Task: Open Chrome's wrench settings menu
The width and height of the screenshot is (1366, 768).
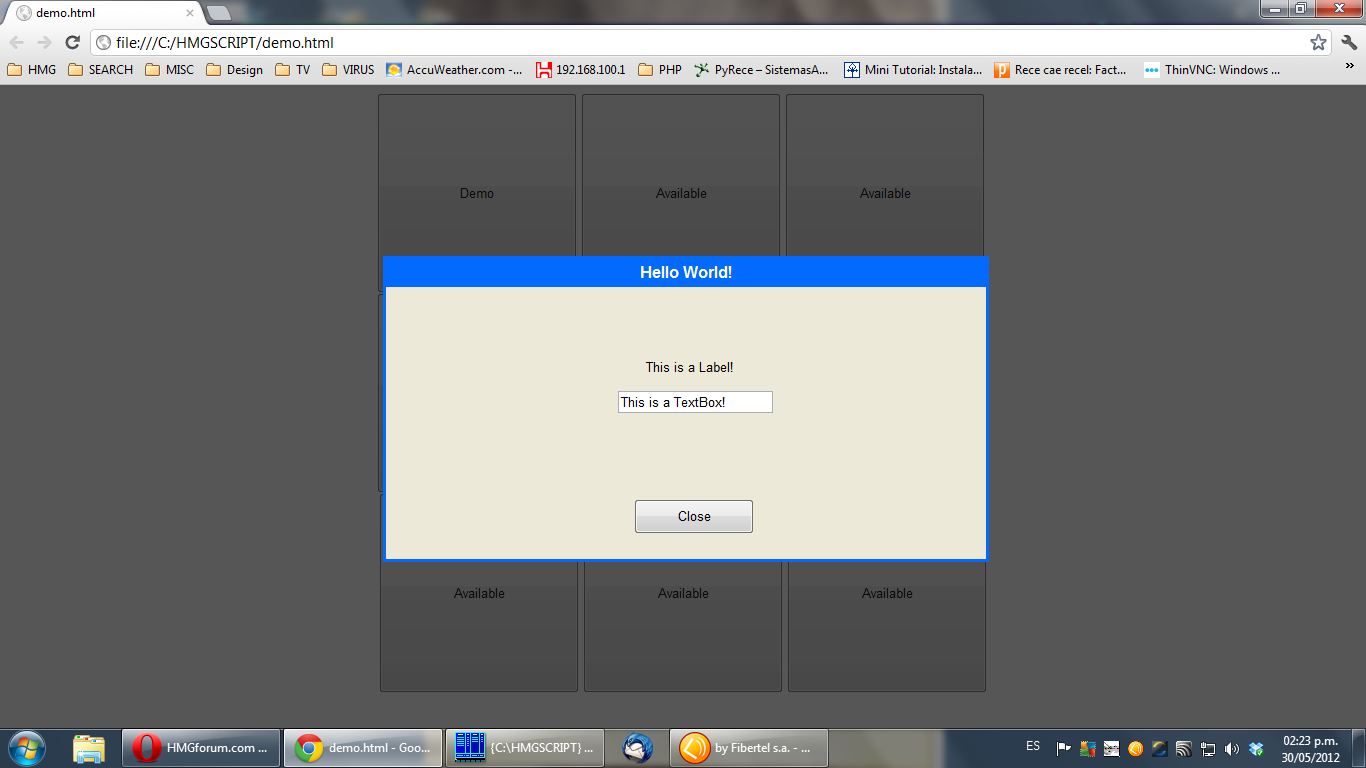Action: coord(1349,43)
